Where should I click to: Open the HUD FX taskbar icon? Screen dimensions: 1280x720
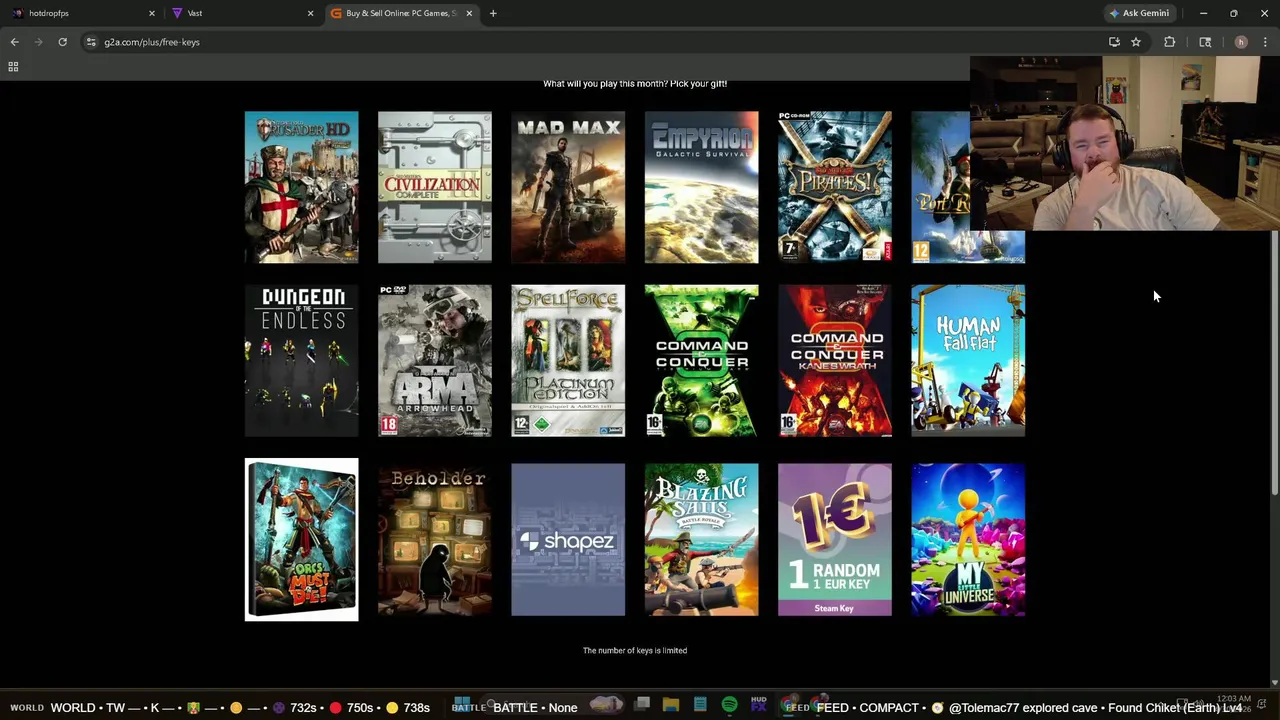758,705
